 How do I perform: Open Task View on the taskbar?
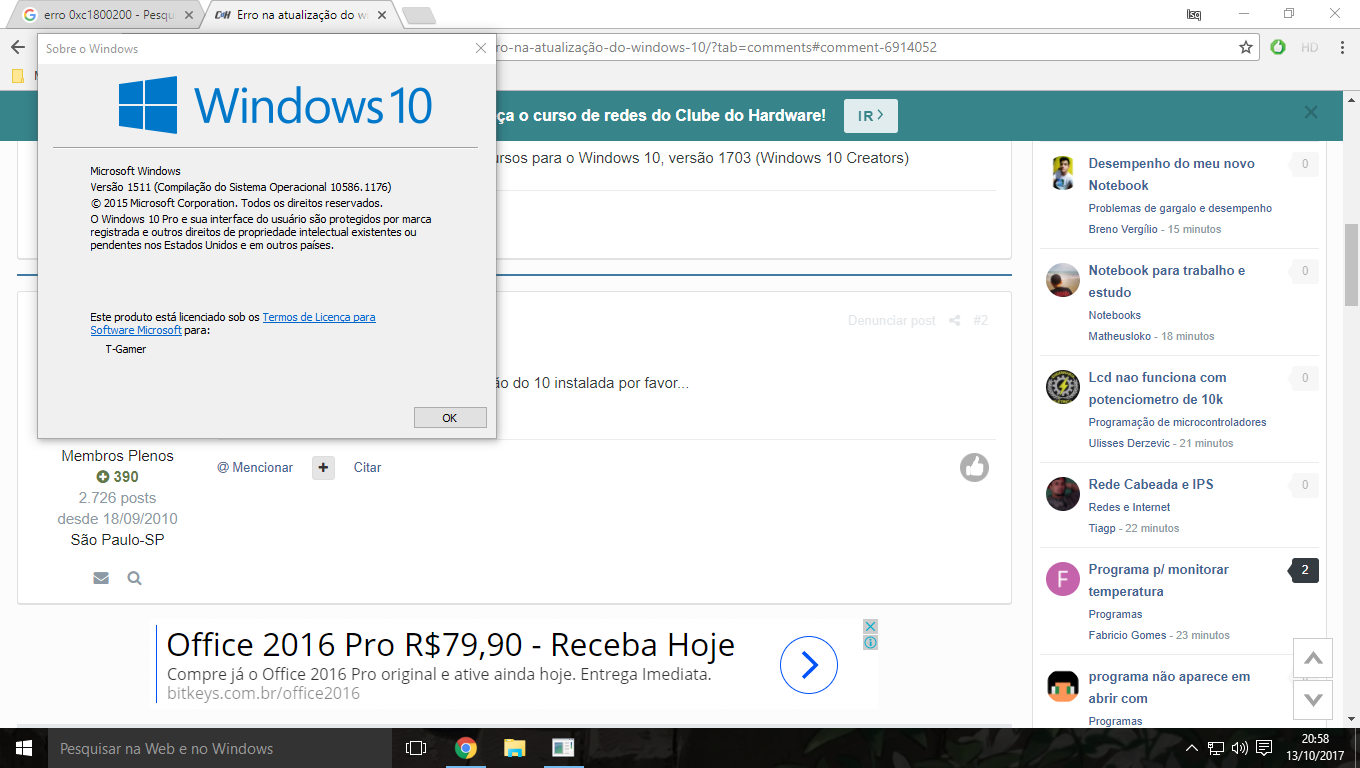tap(416, 748)
